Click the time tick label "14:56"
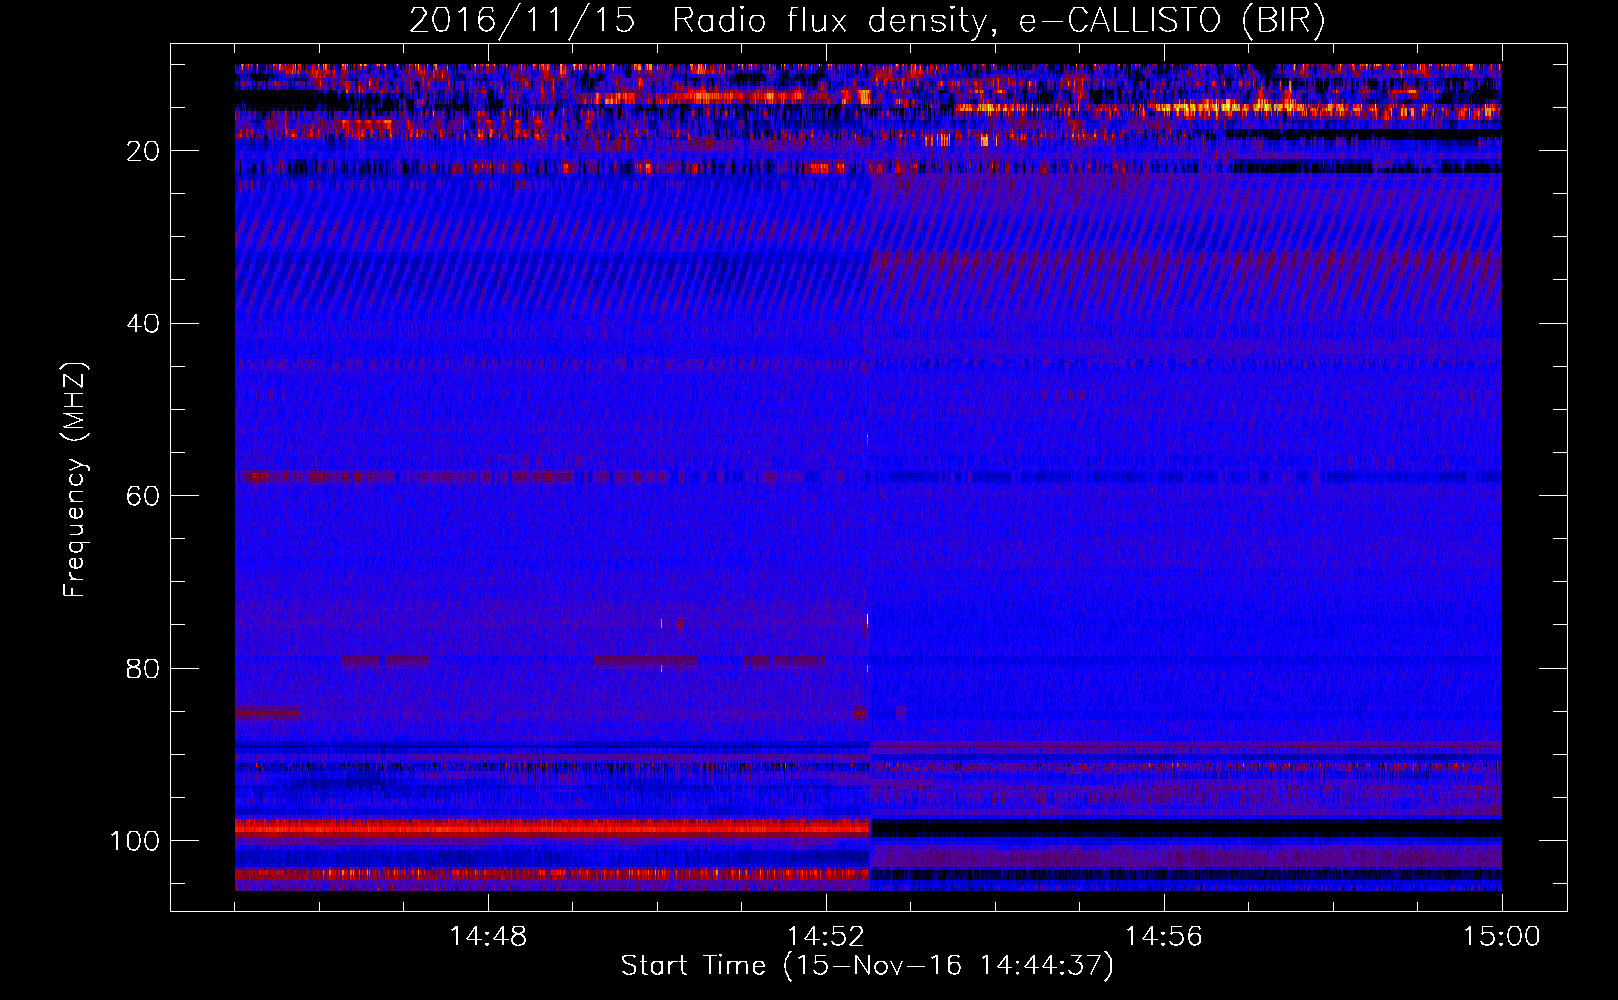 tap(1164, 937)
